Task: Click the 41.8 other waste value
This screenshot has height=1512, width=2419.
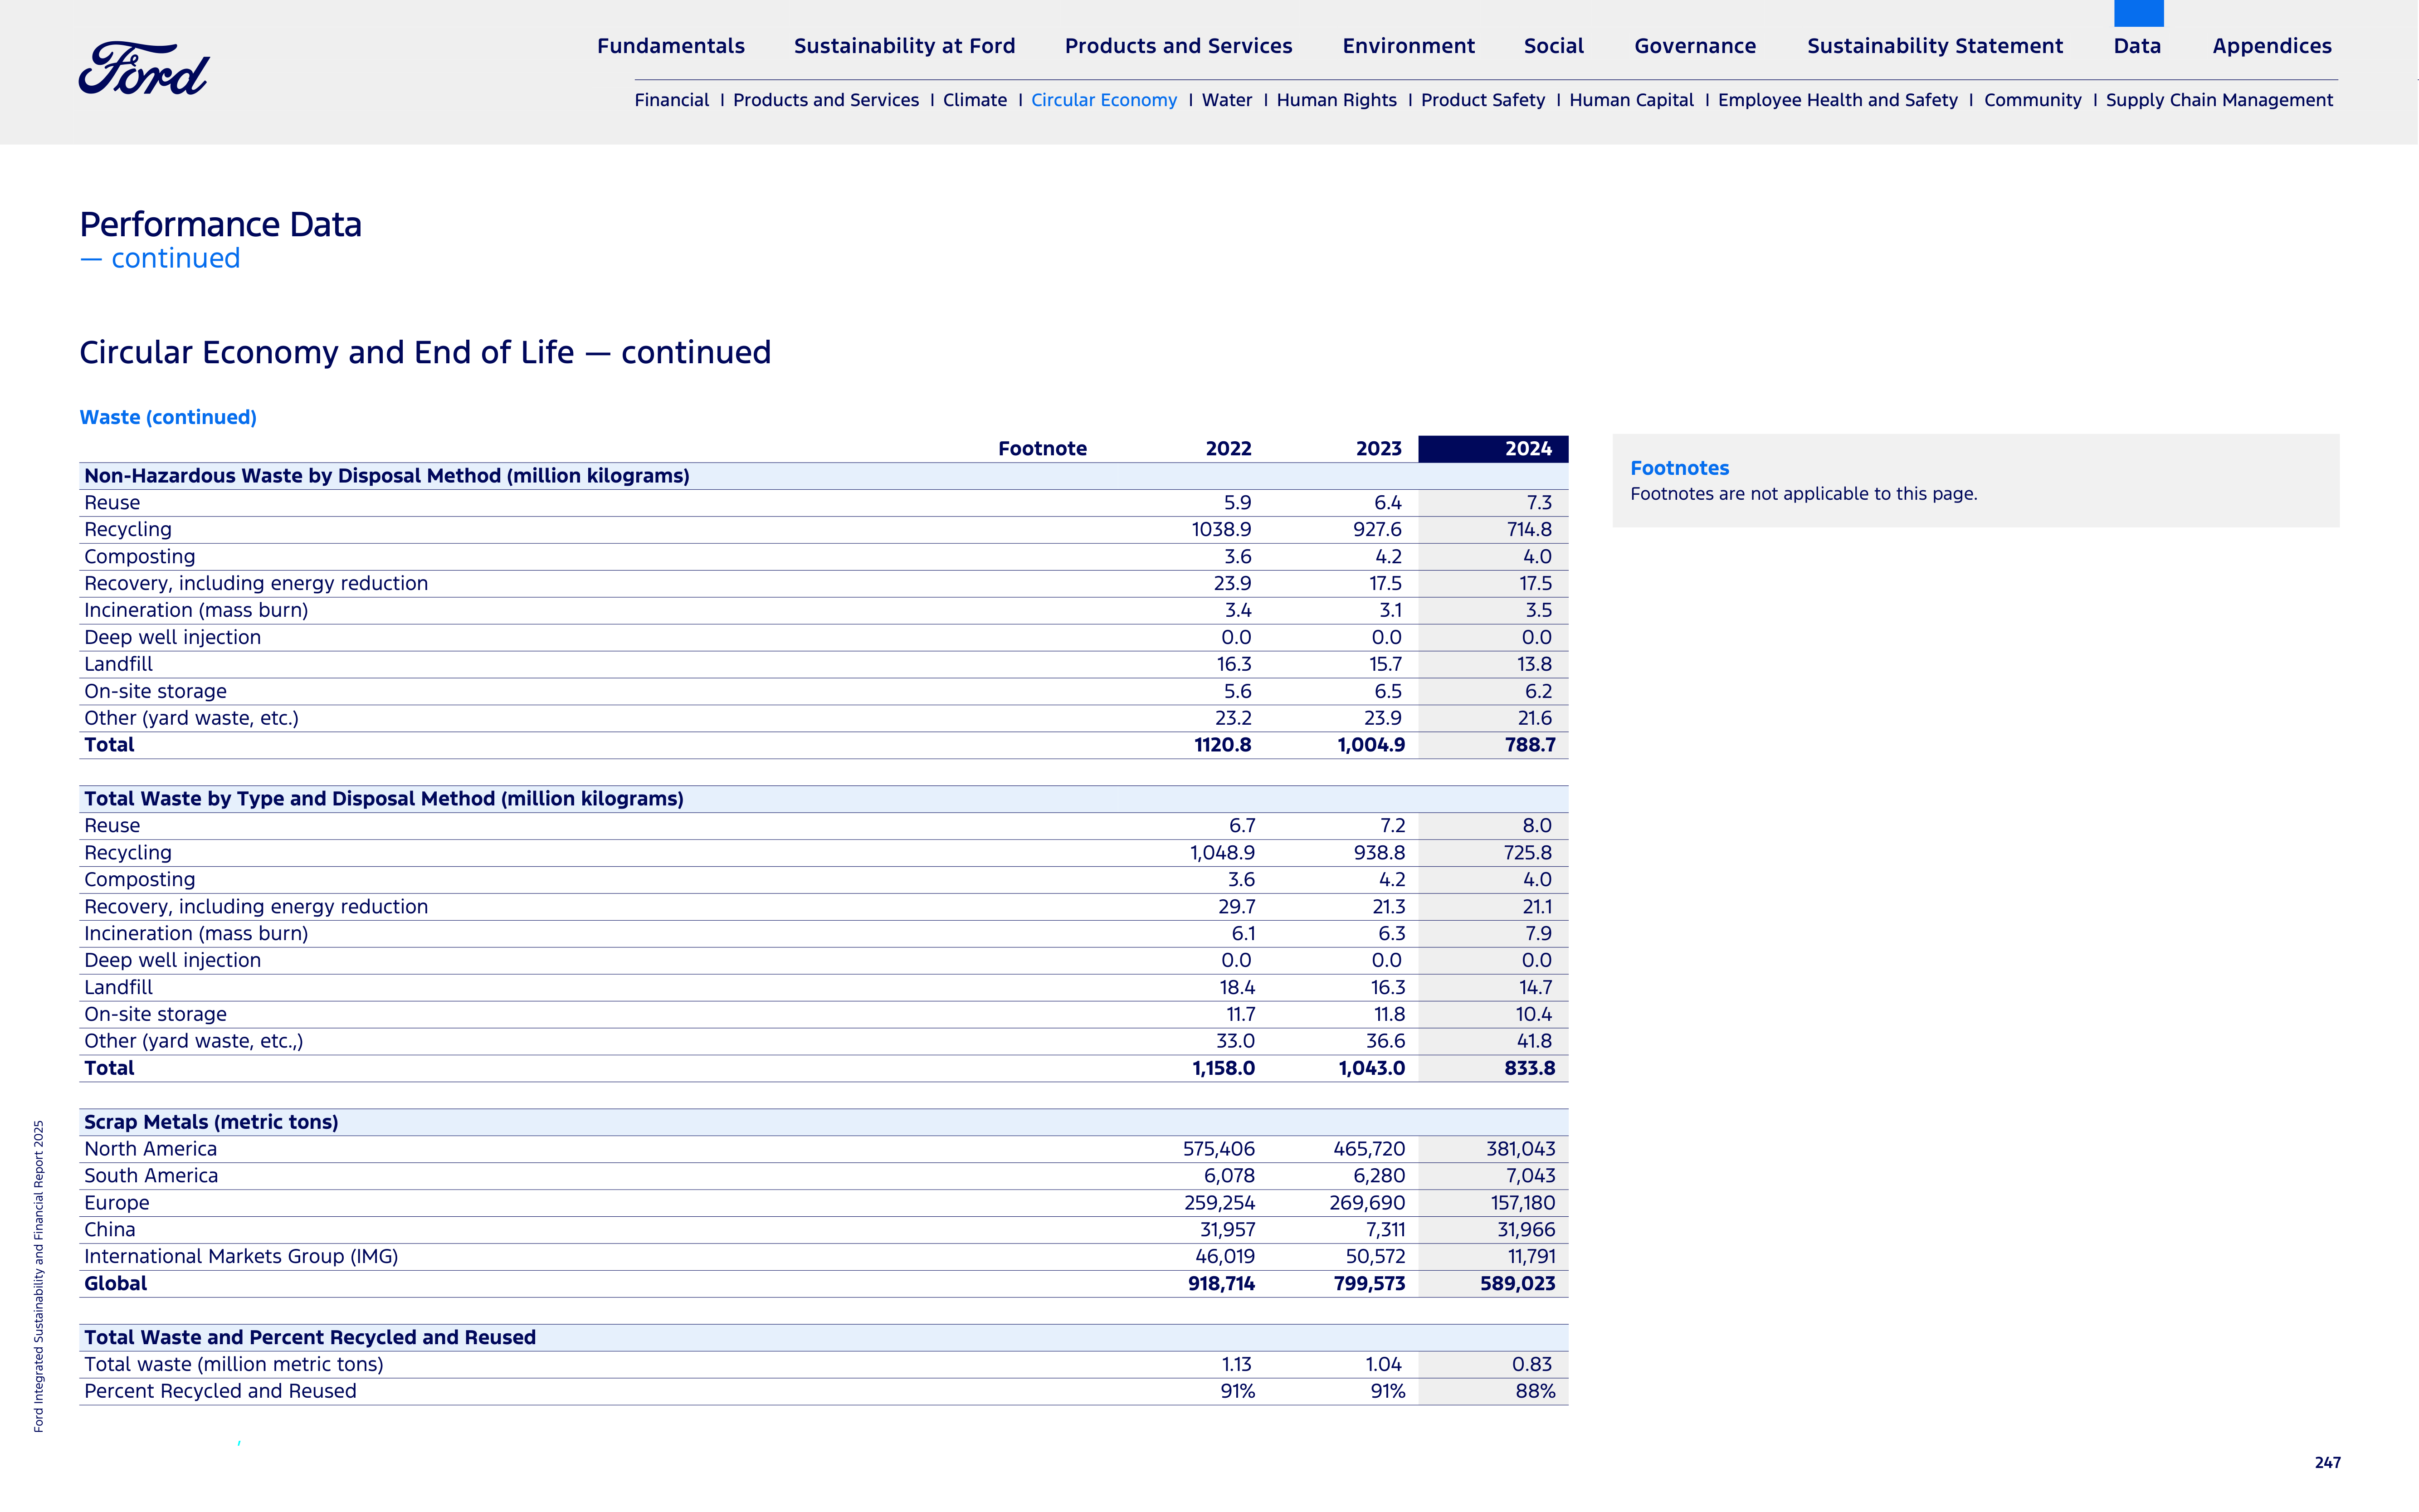Action: pyautogui.click(x=1534, y=1041)
